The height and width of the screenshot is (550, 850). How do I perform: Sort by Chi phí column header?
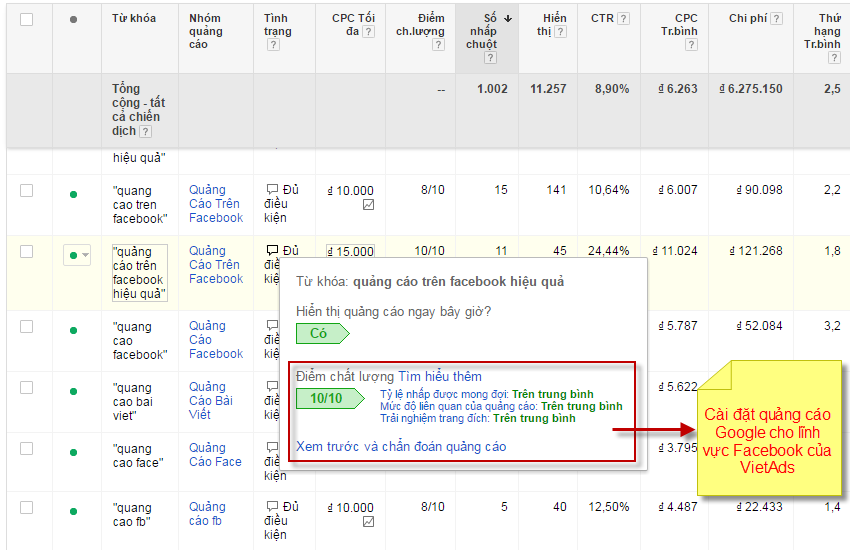tap(748, 18)
